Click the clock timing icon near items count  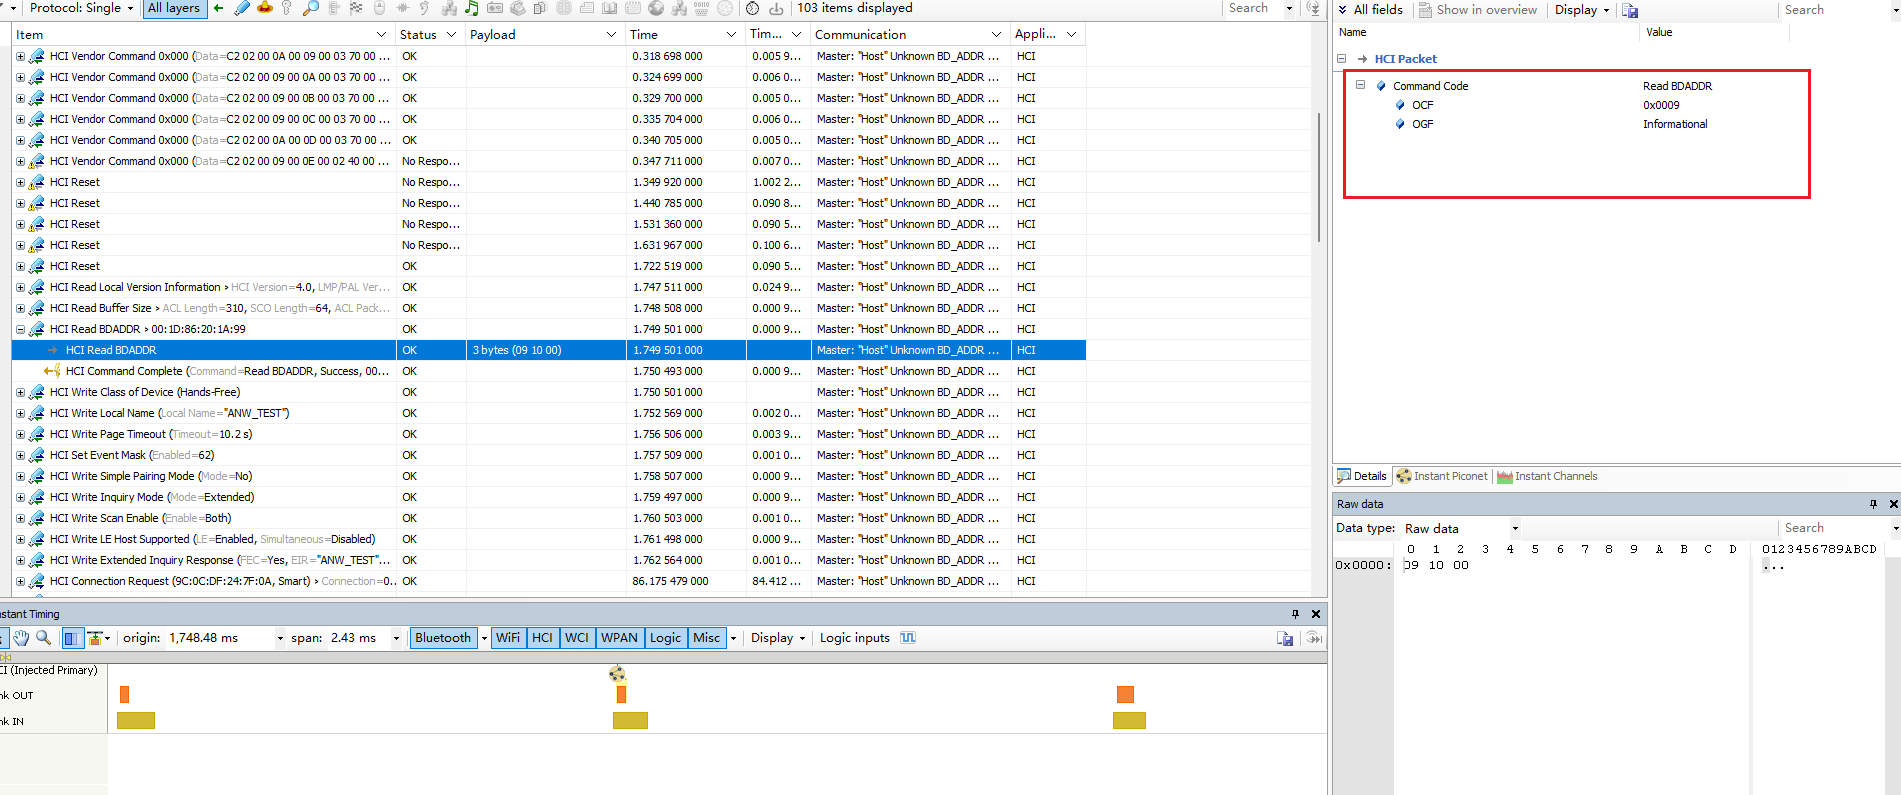pos(752,8)
